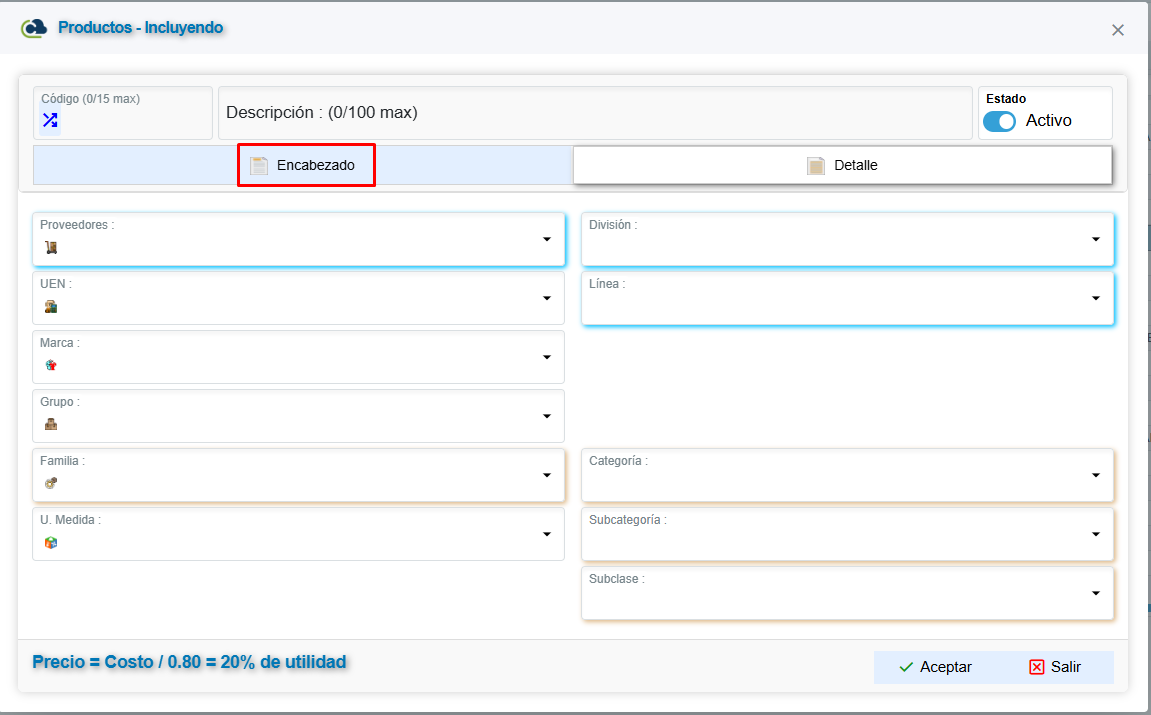The image size is (1151, 715).
Task: Click the Productos - Incluyendo title
Action: coord(141,28)
